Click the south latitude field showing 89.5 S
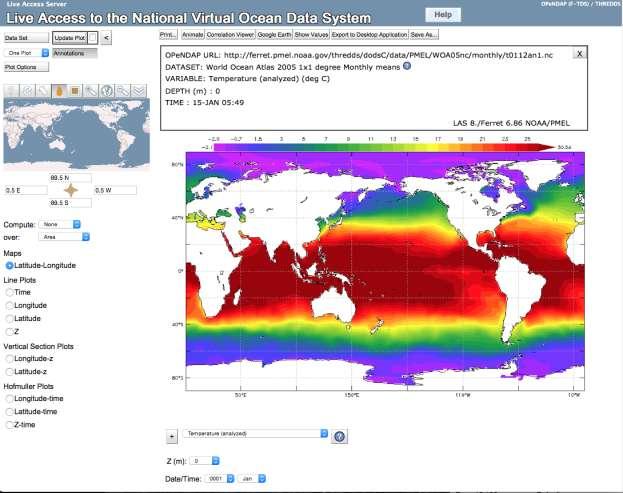The height and width of the screenshot is (493, 623). click(70, 203)
